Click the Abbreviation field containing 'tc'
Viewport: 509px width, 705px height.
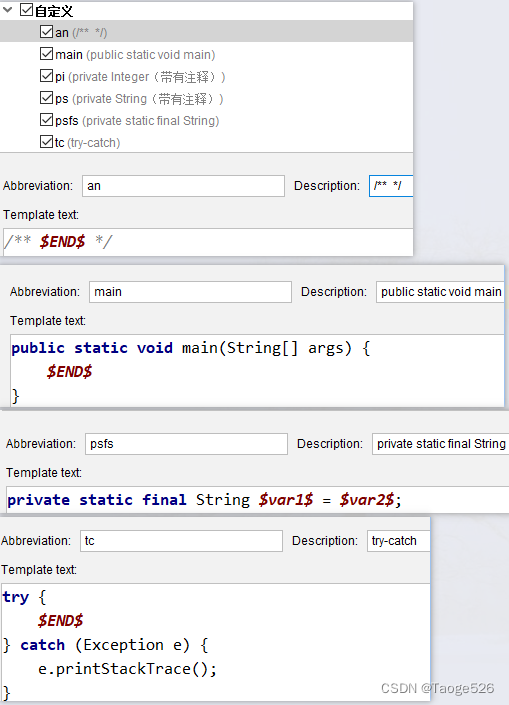pos(181,541)
